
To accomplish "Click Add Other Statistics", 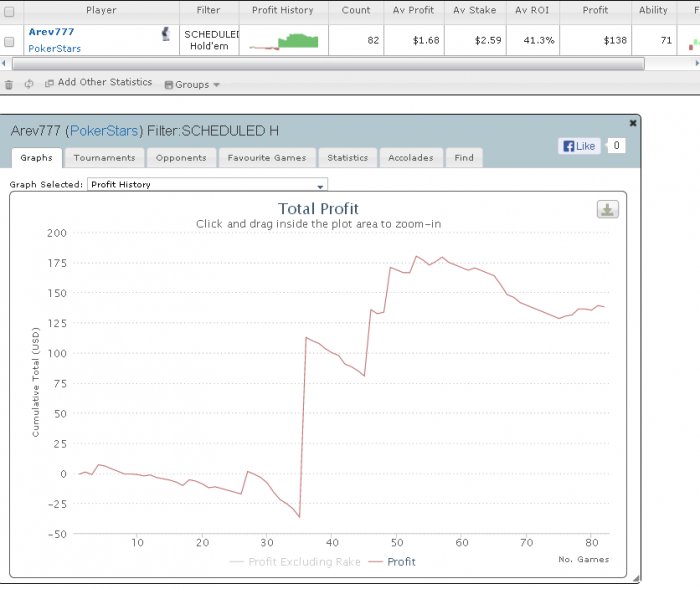I will click(99, 82).
